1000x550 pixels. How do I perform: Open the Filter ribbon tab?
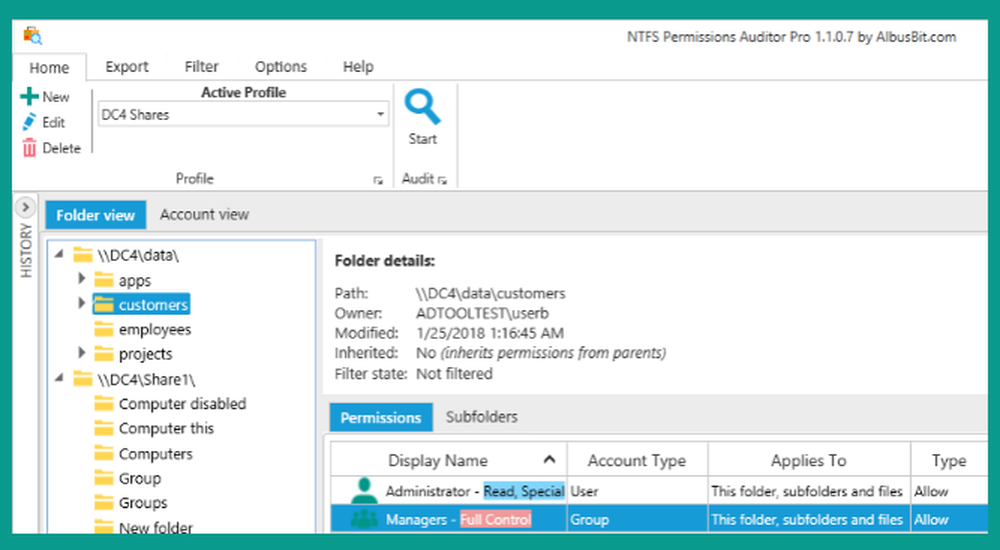tap(201, 67)
